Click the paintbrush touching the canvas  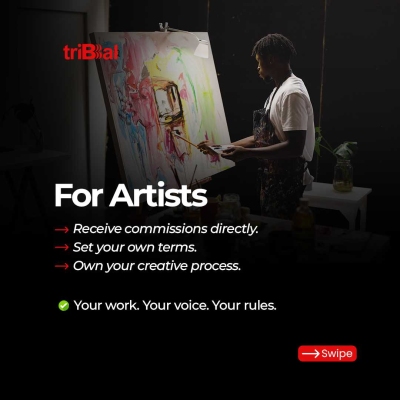coord(187,139)
